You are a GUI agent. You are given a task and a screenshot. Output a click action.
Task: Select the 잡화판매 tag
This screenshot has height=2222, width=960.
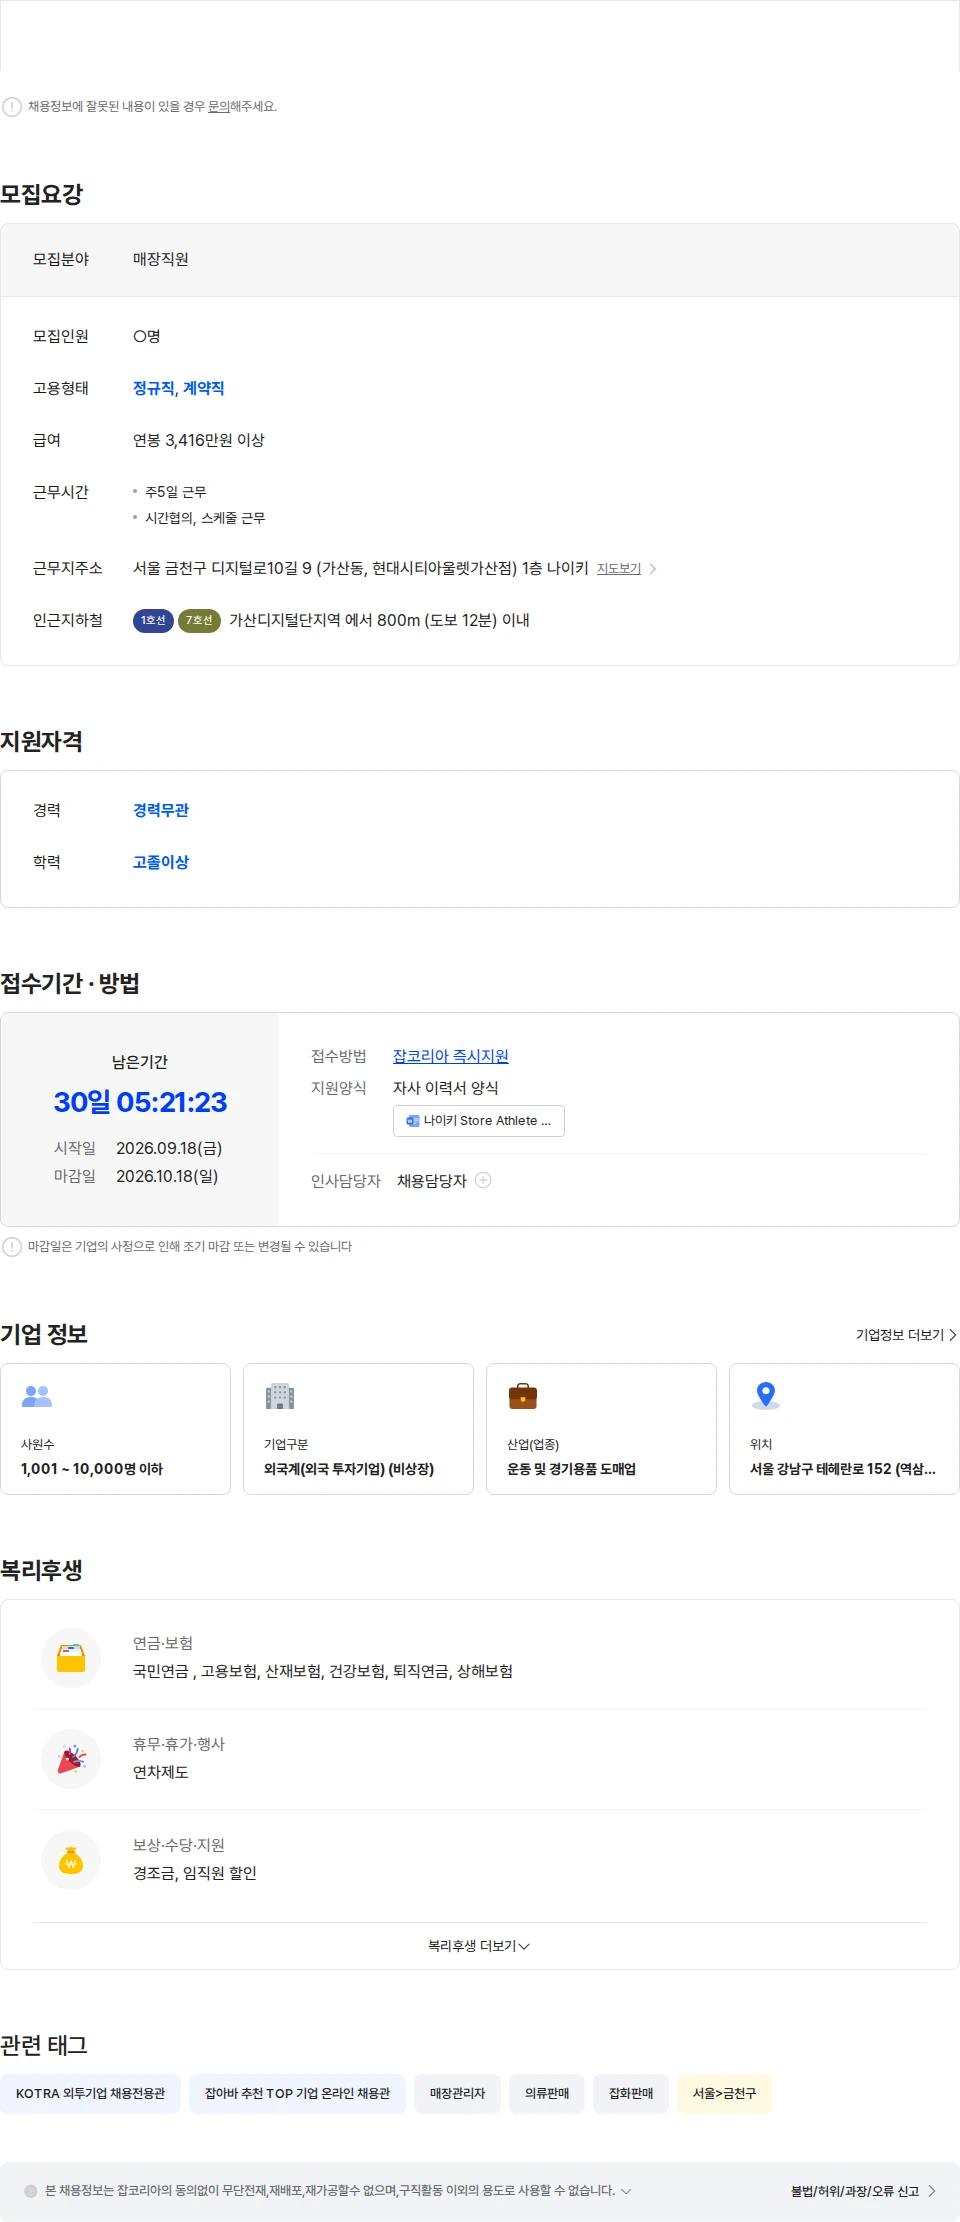coord(631,2093)
